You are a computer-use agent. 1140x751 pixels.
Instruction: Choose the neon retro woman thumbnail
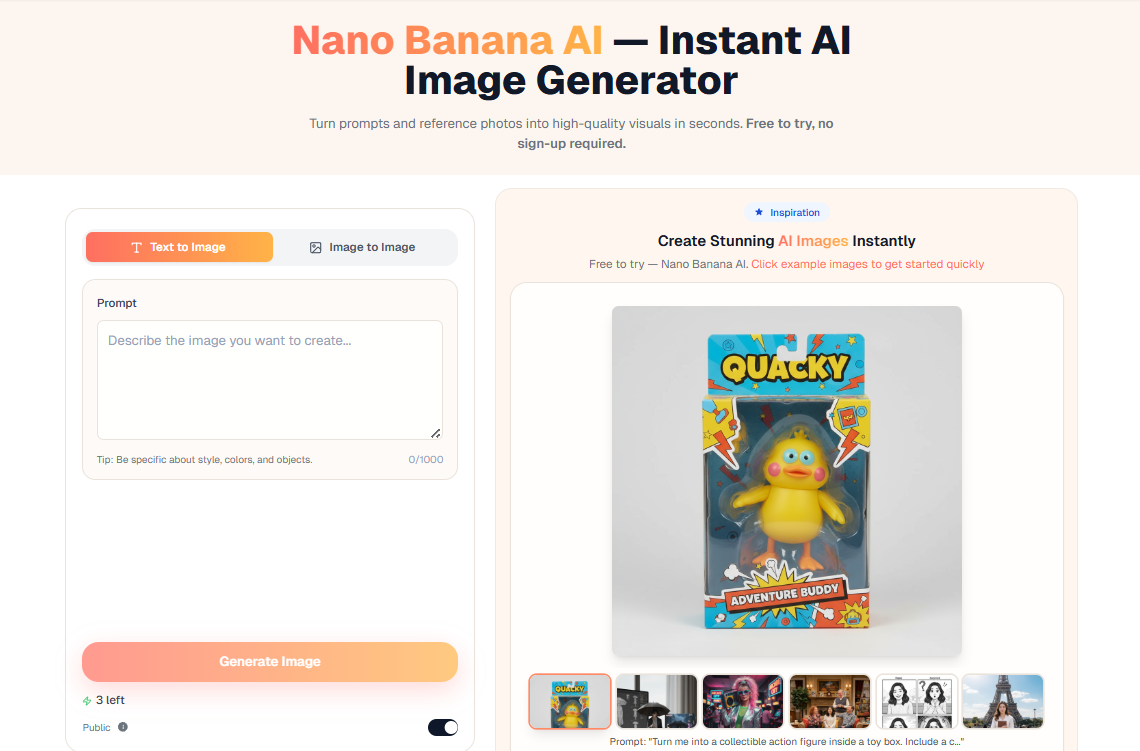pyautogui.click(x=743, y=702)
